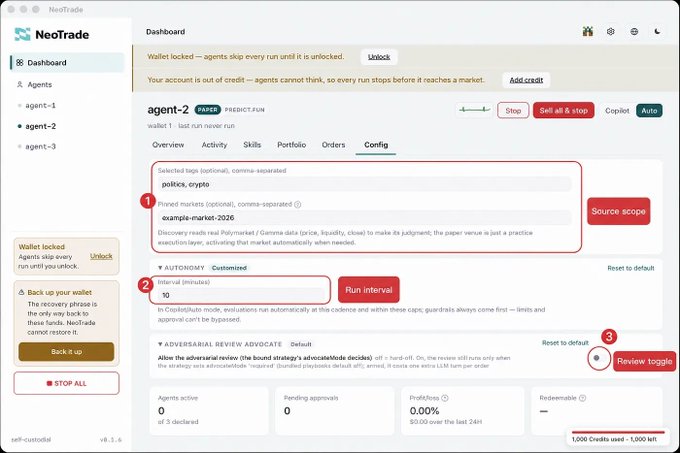The height and width of the screenshot is (453, 680).
Task: Click the "of 3 declared" text
Action: [178, 421]
